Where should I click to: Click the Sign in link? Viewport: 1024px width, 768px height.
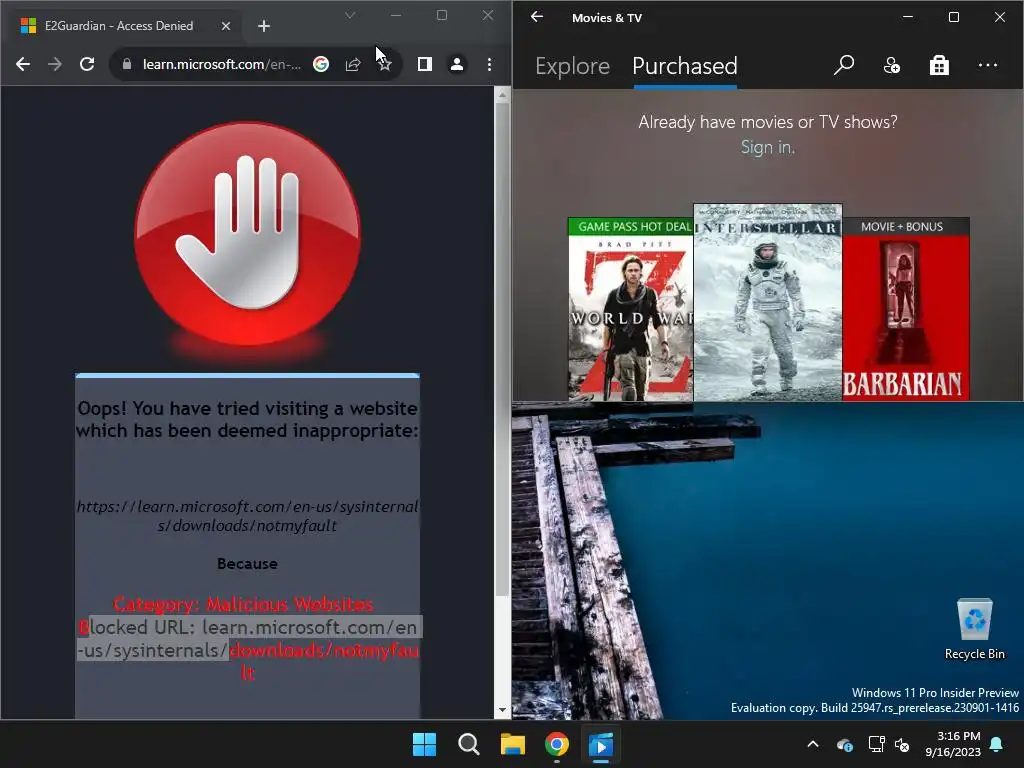tap(767, 148)
